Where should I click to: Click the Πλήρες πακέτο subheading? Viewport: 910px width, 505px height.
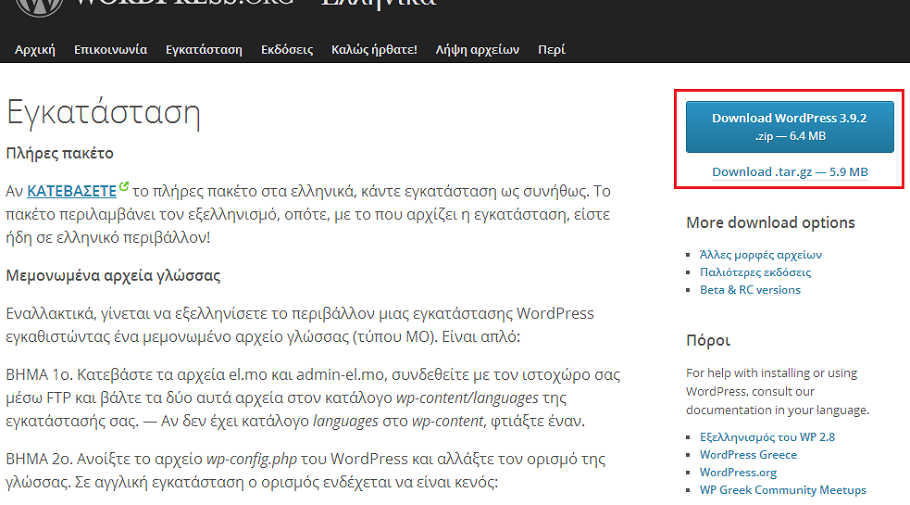[x=60, y=153]
